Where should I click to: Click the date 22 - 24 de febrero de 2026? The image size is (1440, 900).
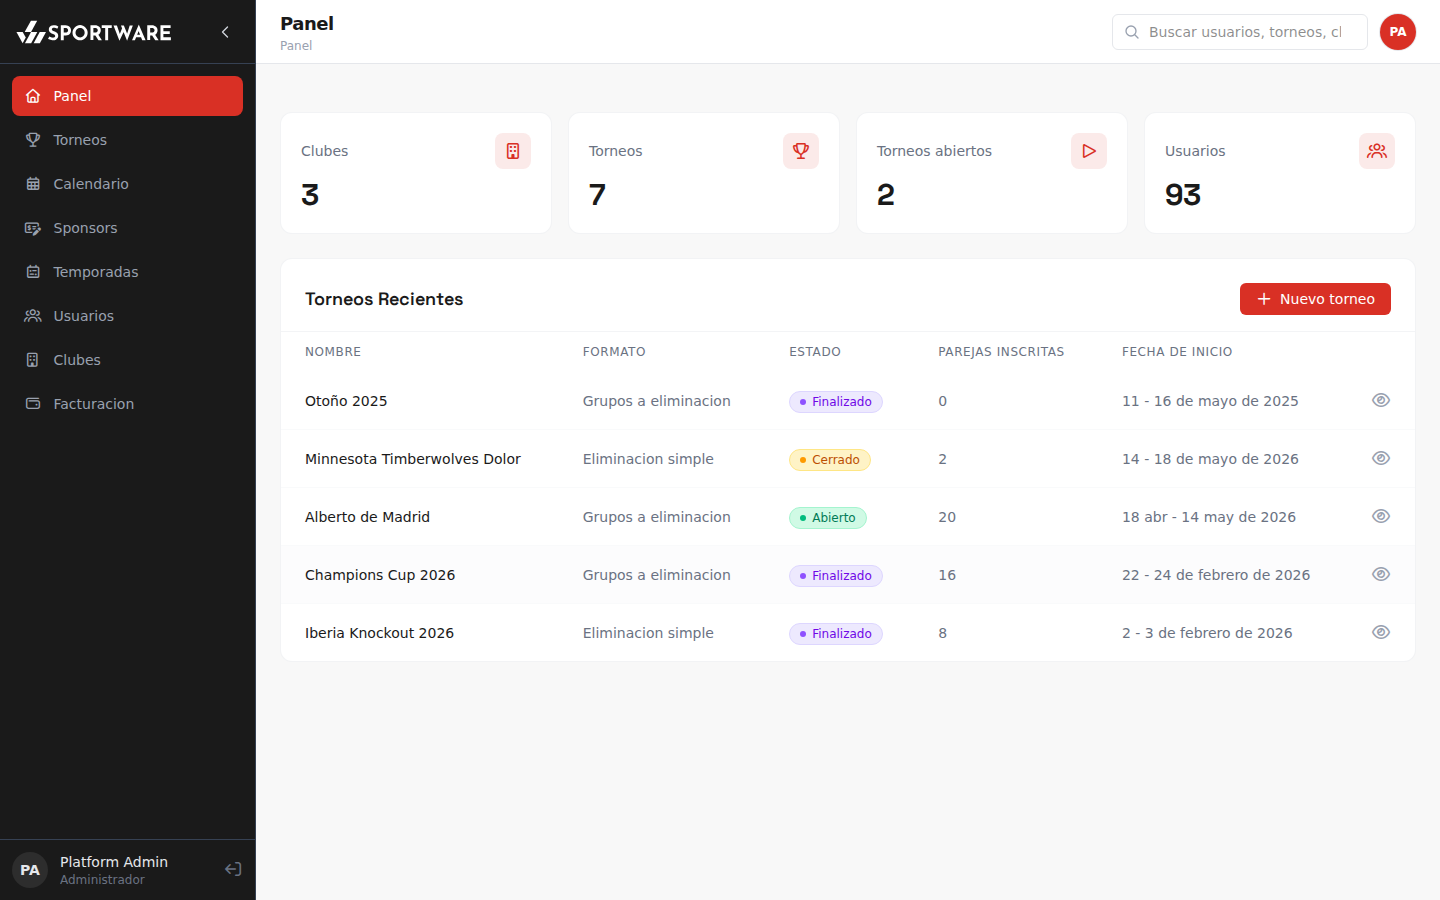pos(1216,575)
